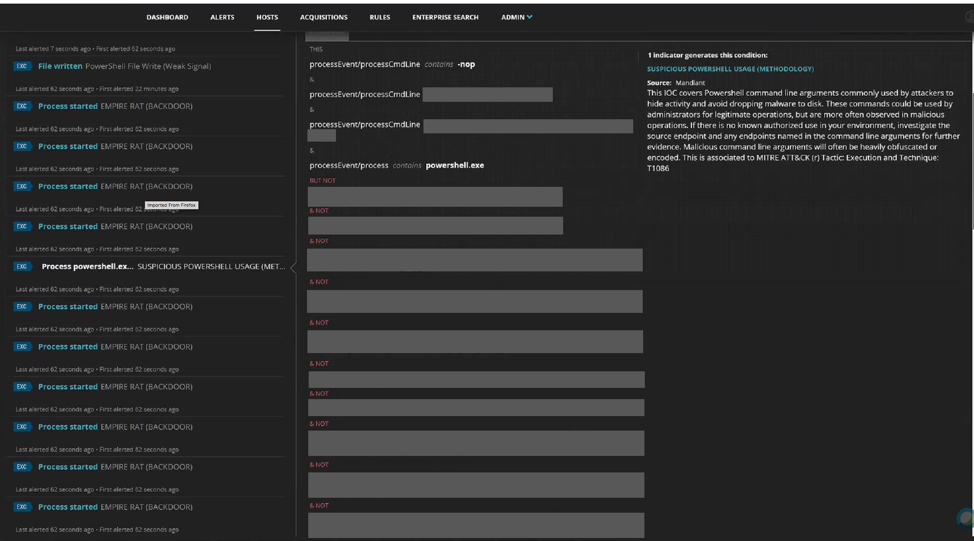Click the processCmdLine contains -nop condition
This screenshot has height=541, width=974.
(x=392, y=64)
